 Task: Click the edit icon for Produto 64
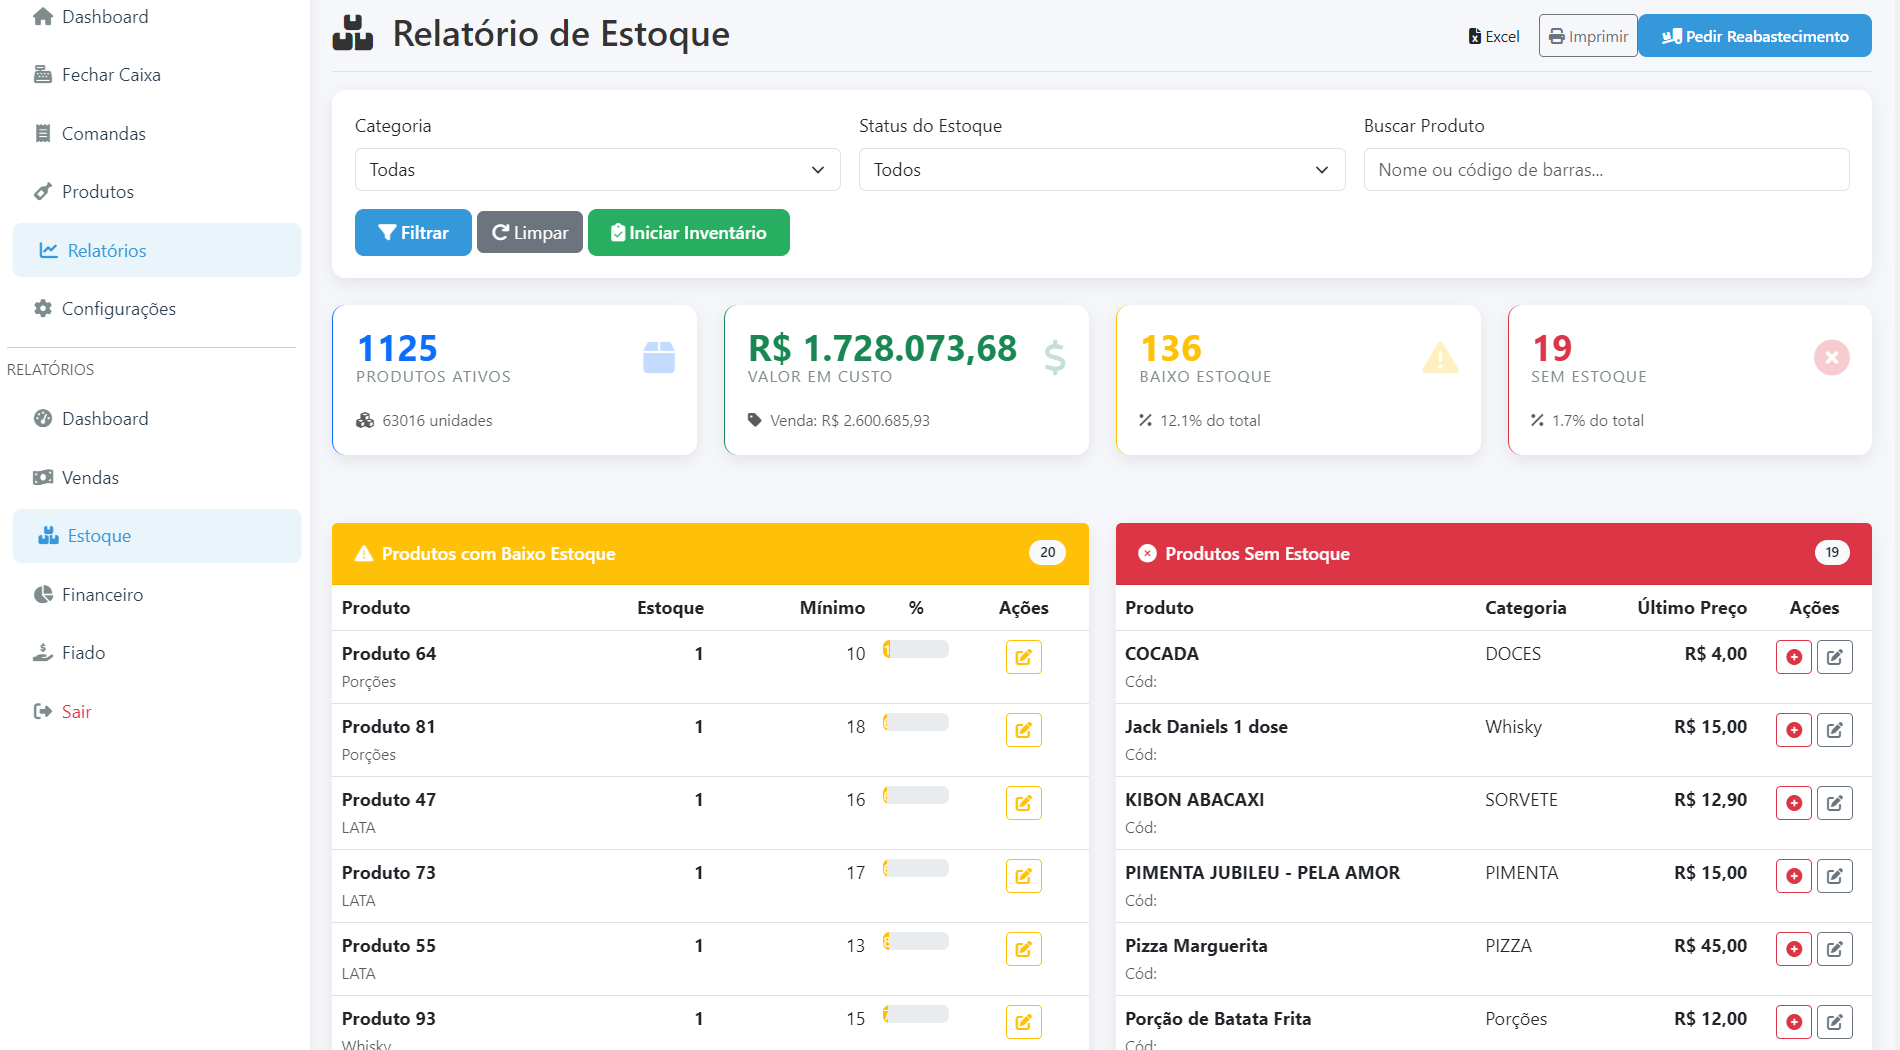pyautogui.click(x=1023, y=657)
